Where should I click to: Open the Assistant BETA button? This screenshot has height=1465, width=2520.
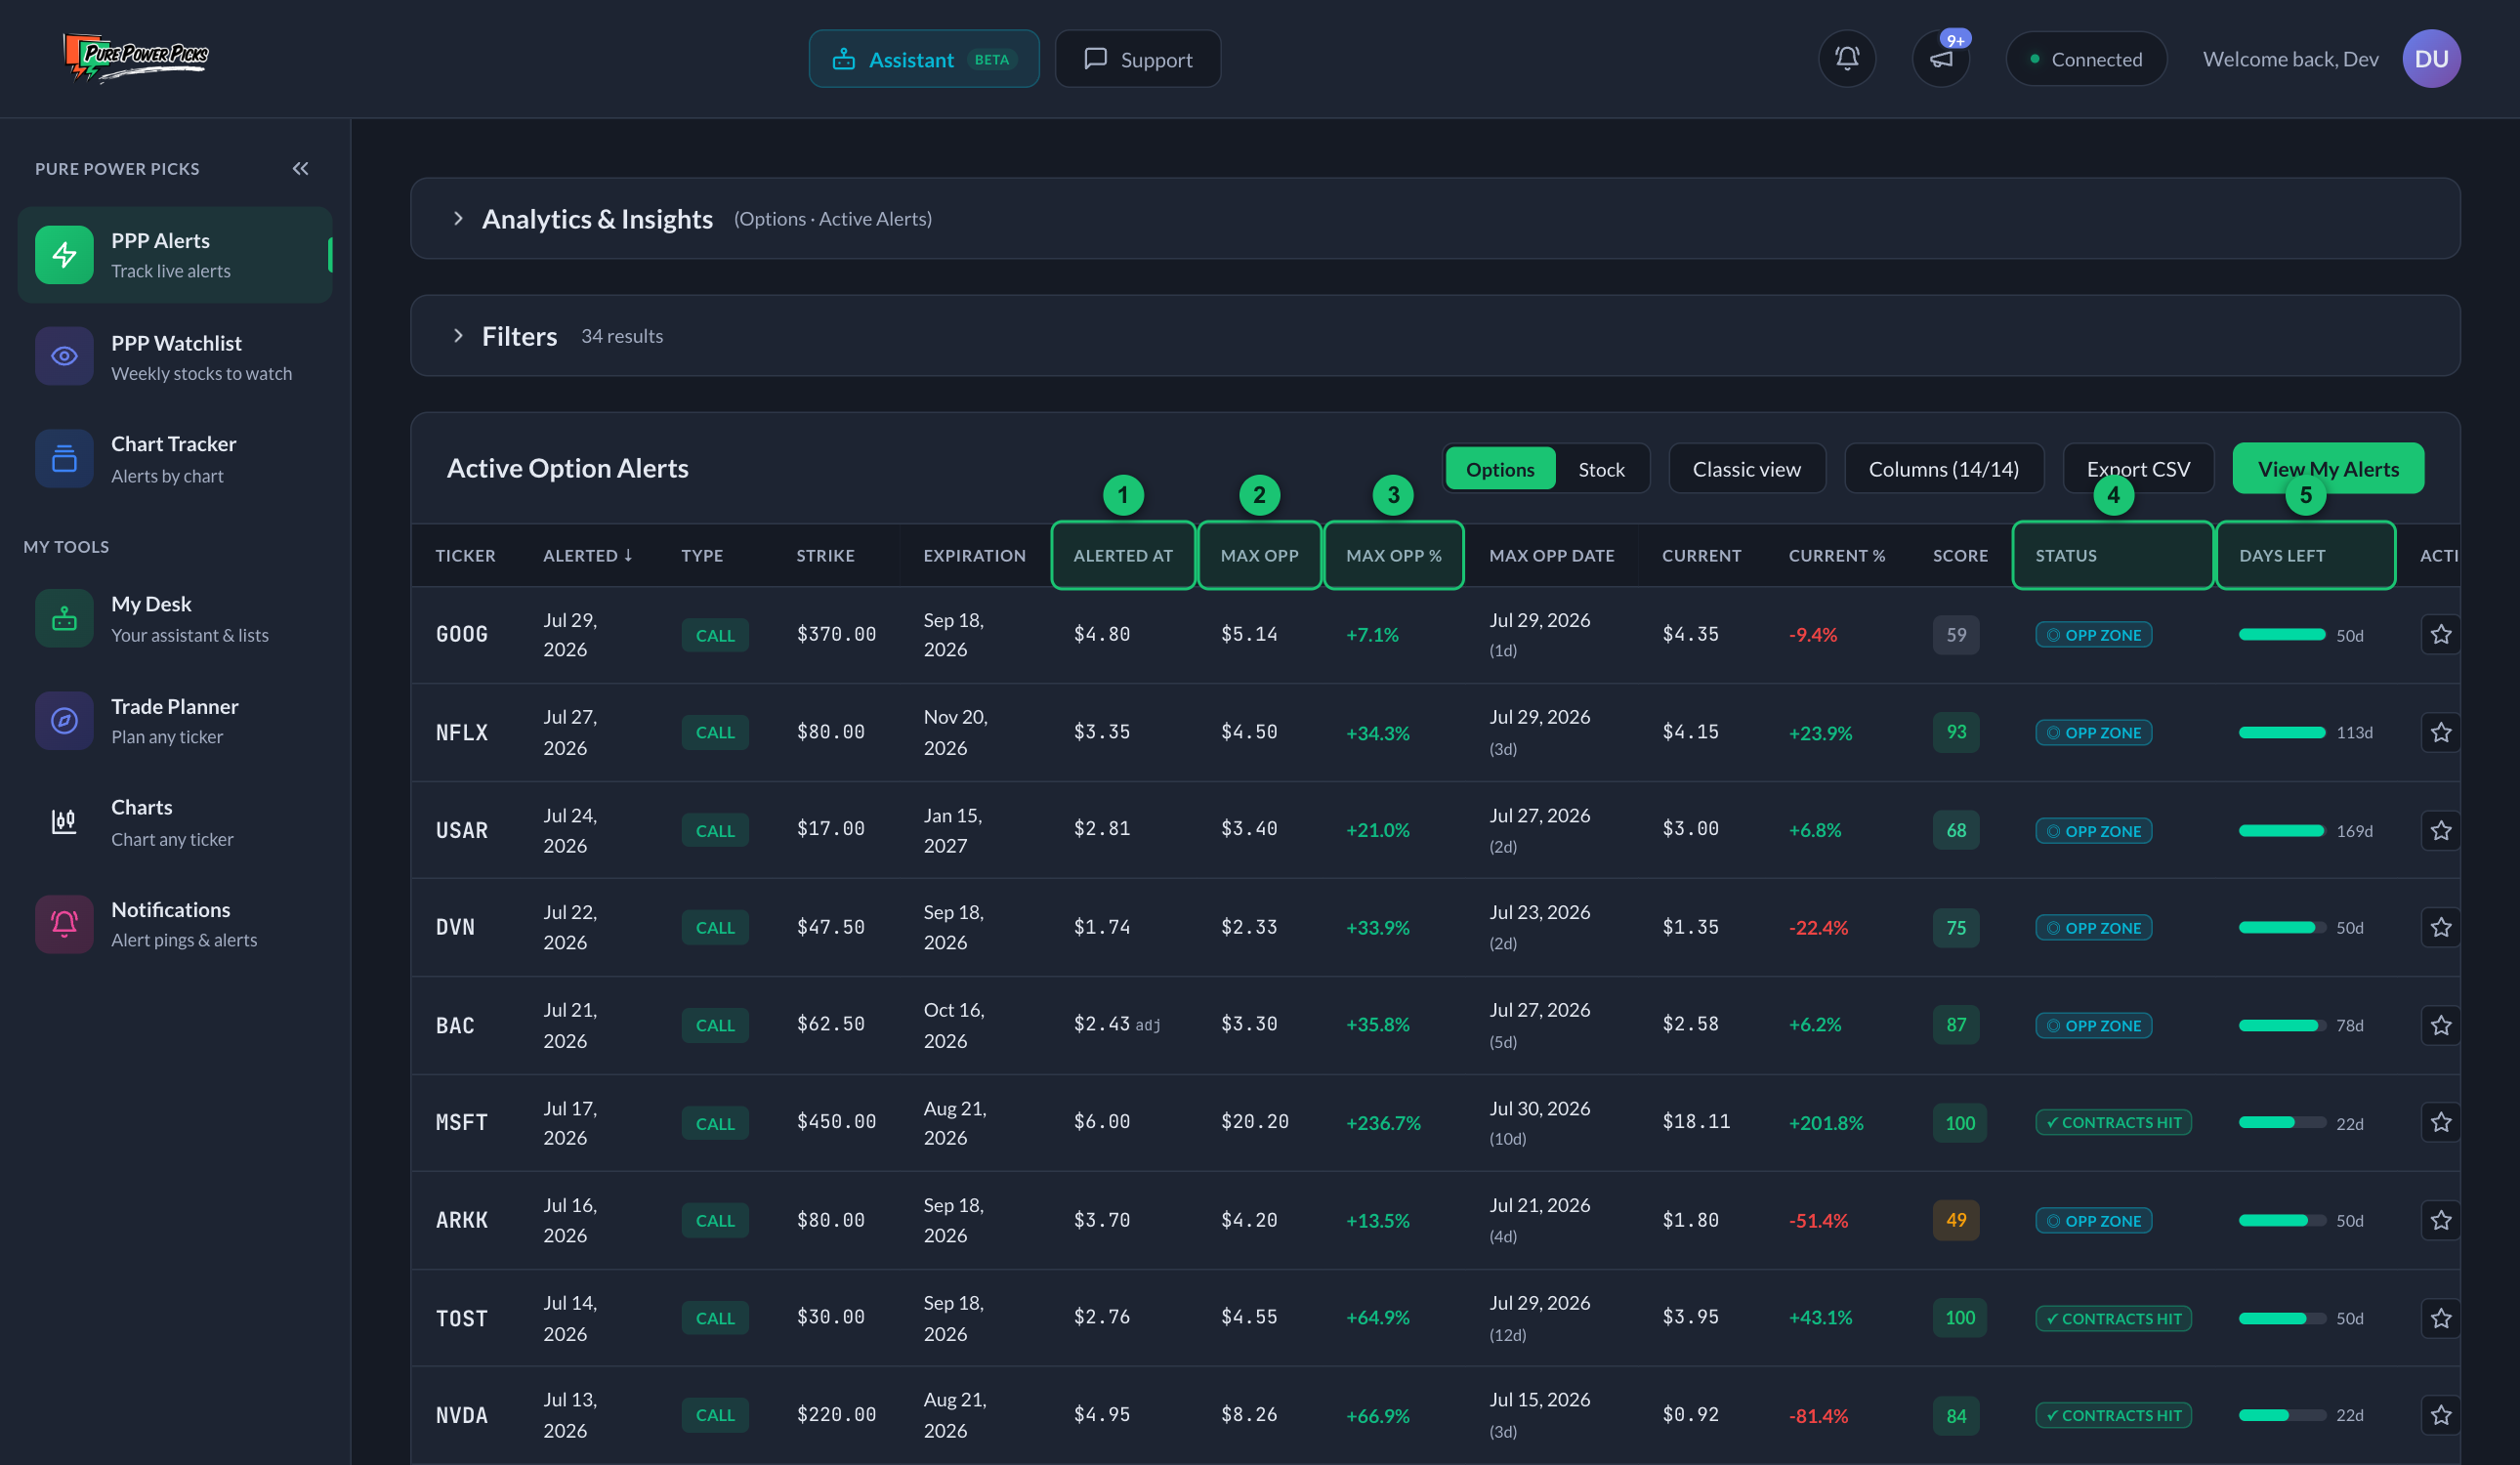923,59
